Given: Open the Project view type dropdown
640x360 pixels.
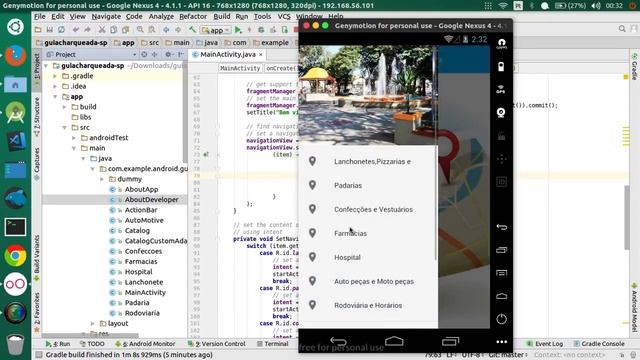Looking at the screenshot, I should [134, 54].
